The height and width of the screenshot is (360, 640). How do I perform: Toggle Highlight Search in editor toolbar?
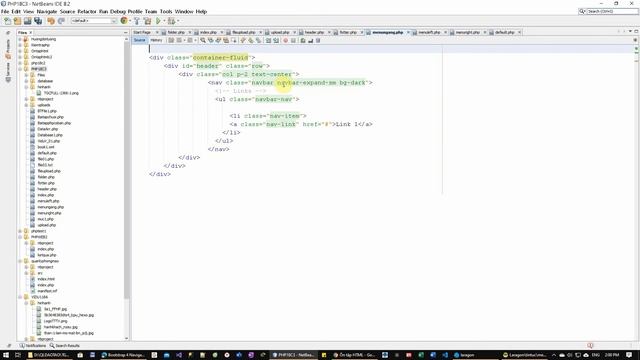pyautogui.click(x=226, y=40)
